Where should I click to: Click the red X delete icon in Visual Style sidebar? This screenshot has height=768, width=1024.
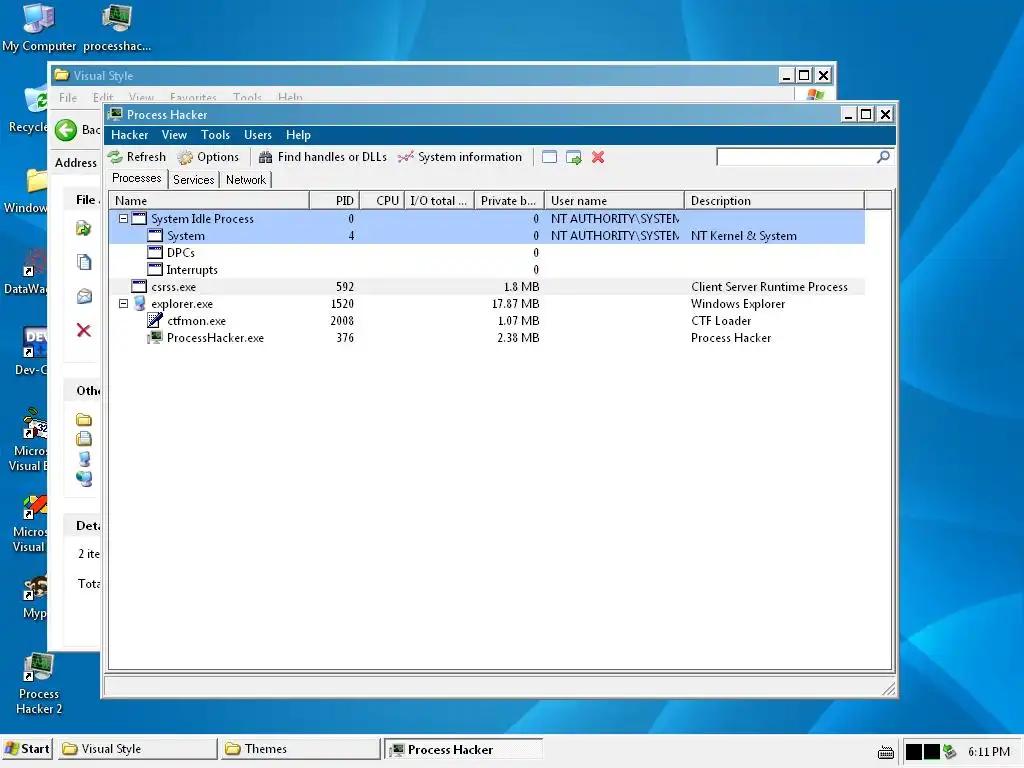tap(84, 330)
